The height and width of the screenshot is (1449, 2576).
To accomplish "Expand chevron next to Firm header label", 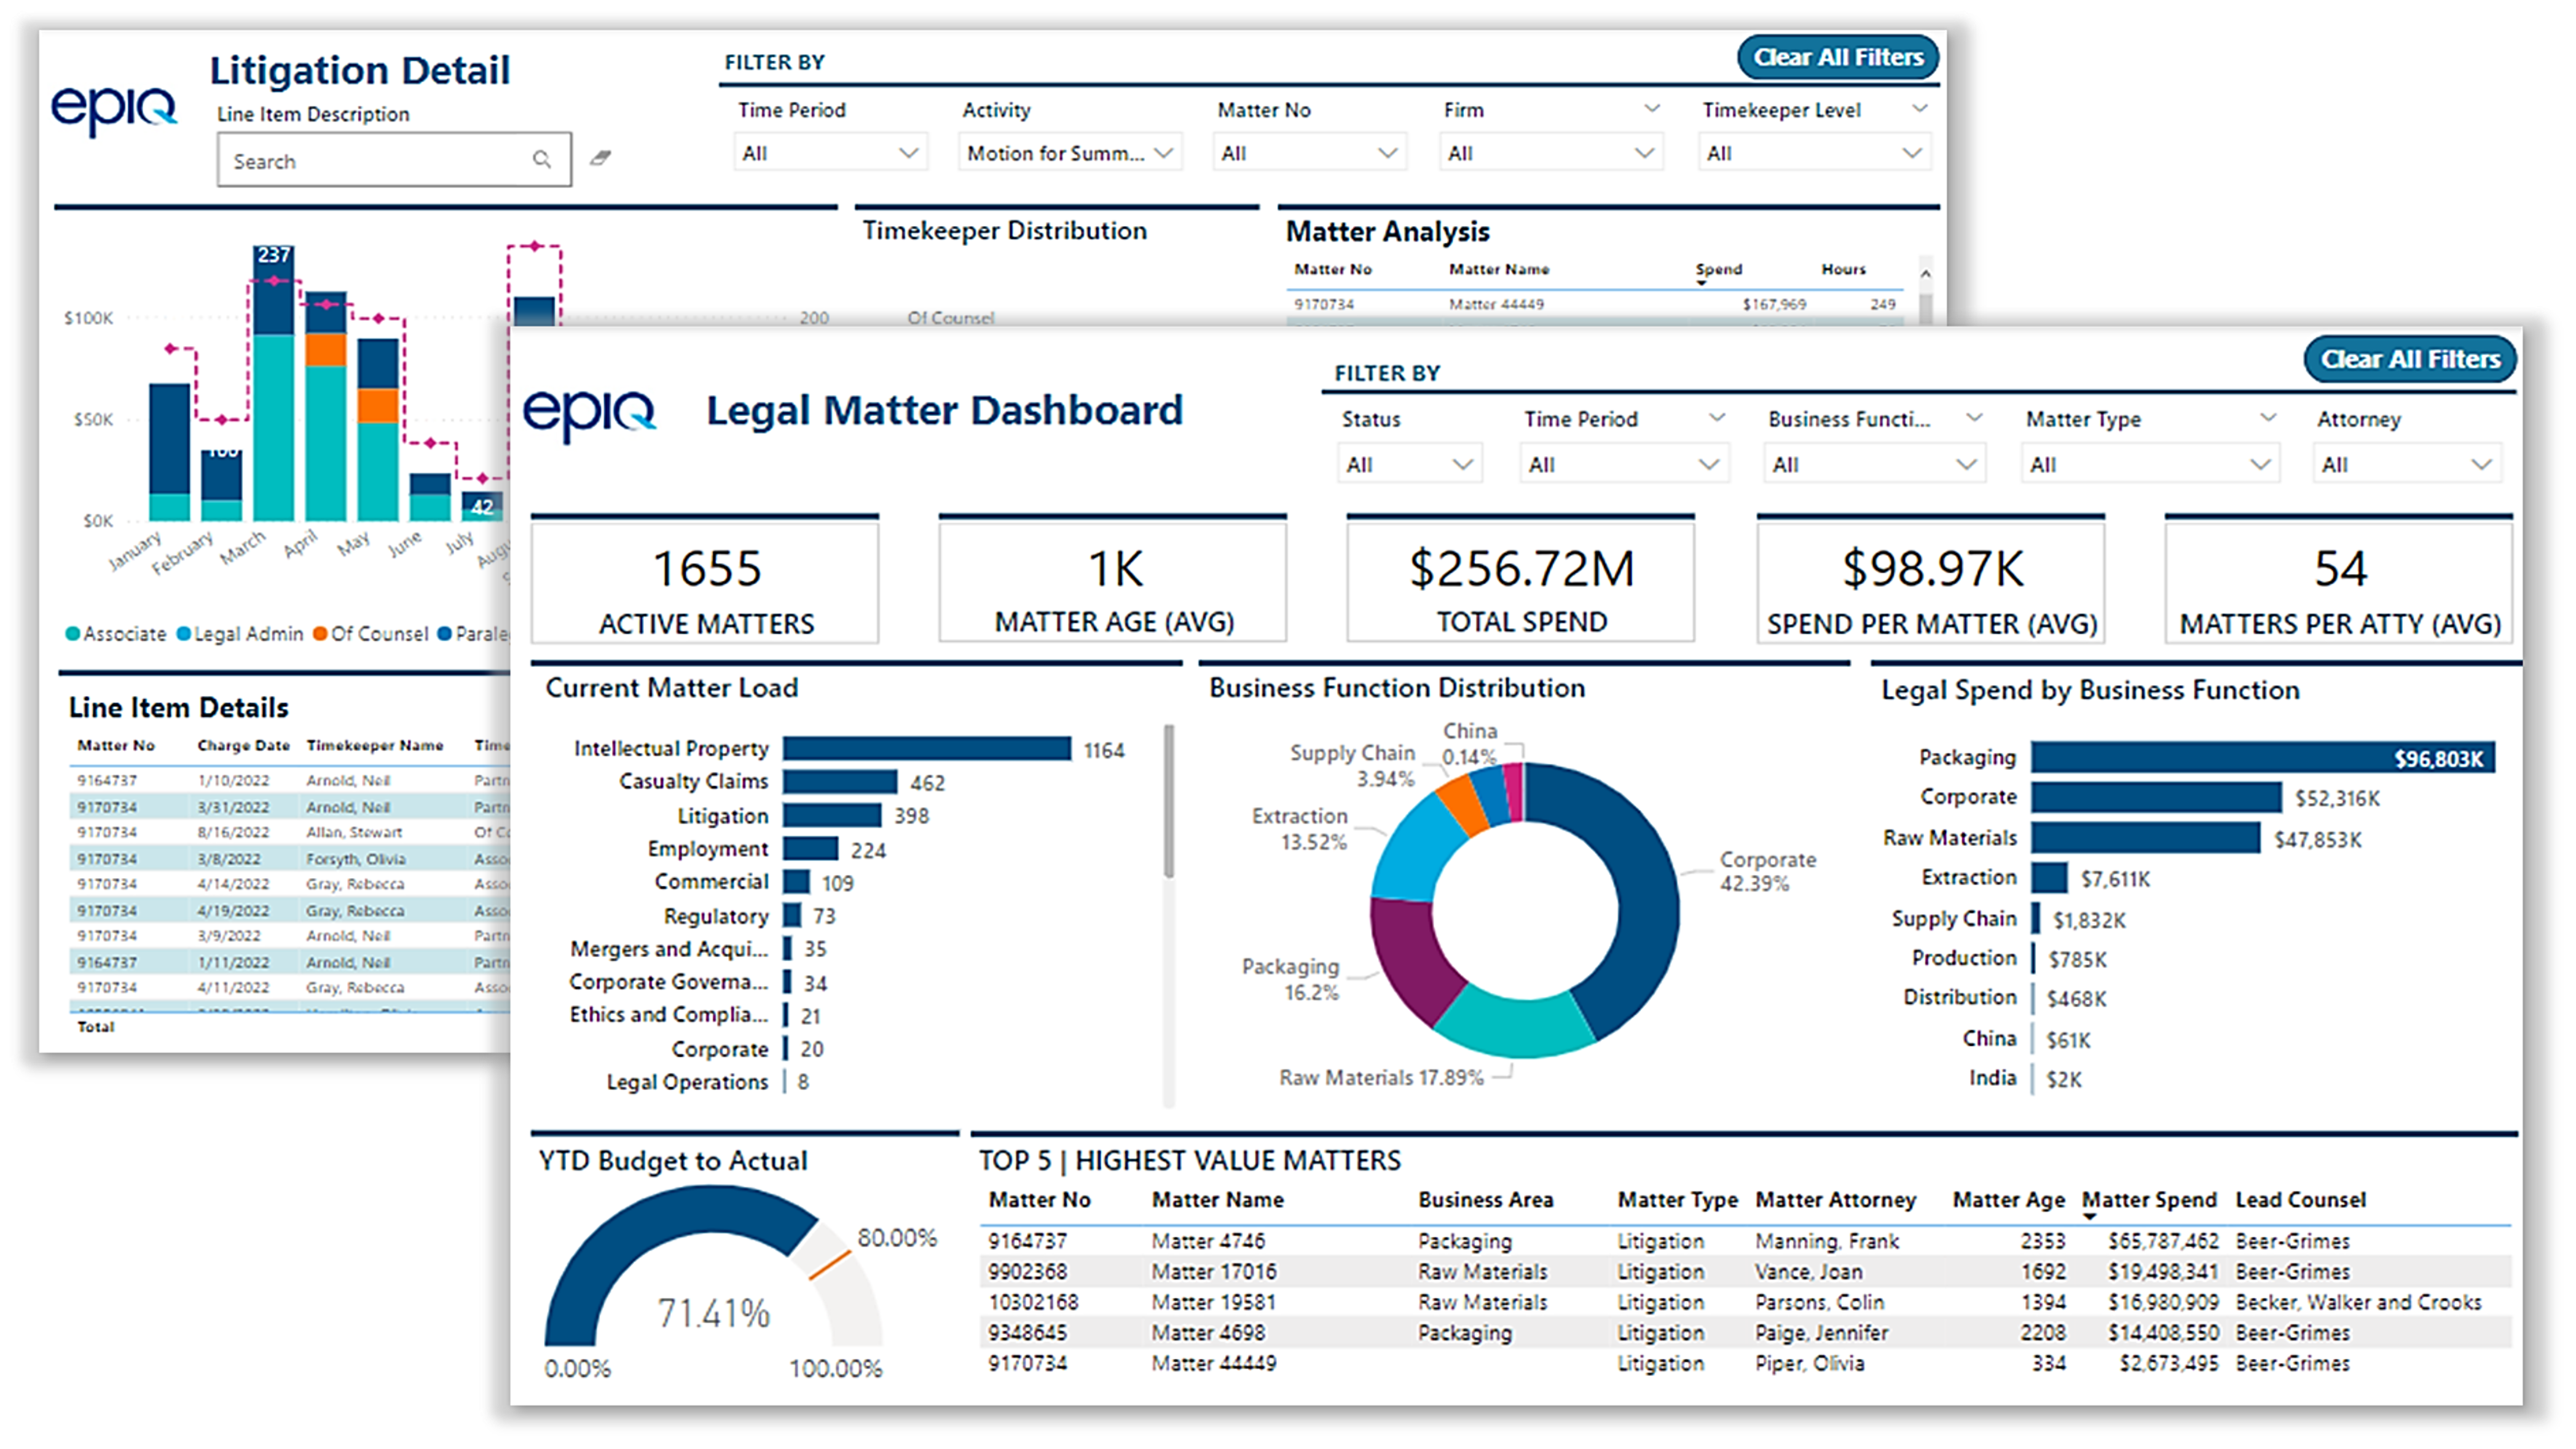I will click(1651, 108).
